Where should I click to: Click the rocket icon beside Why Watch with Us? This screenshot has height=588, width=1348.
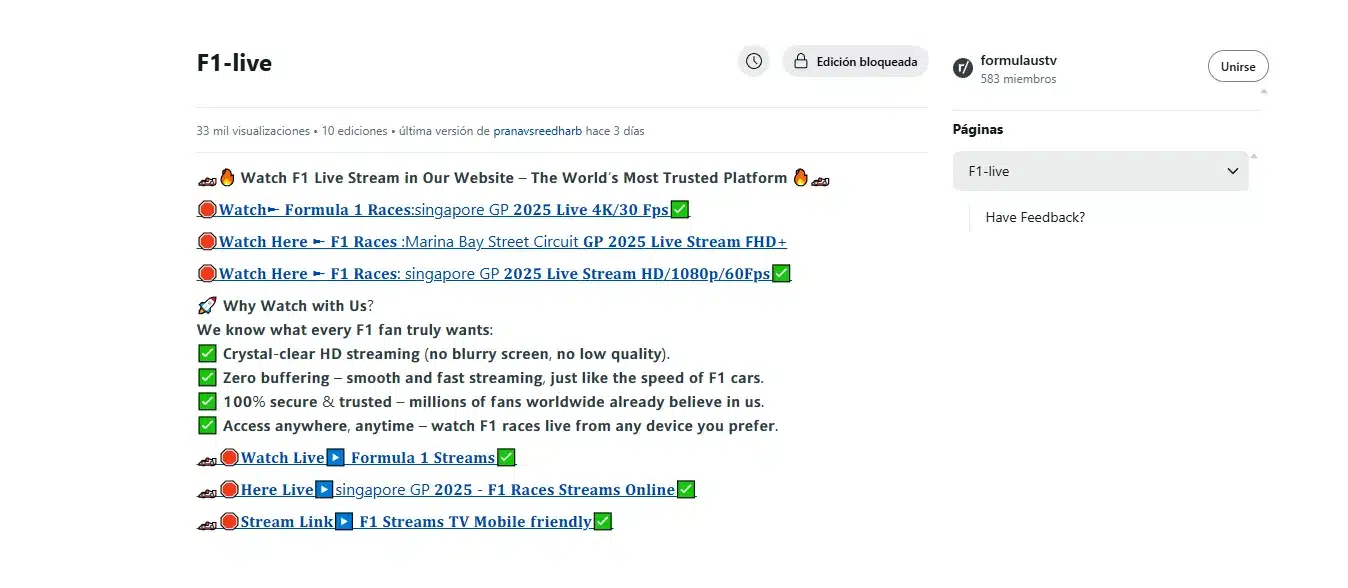tap(207, 306)
